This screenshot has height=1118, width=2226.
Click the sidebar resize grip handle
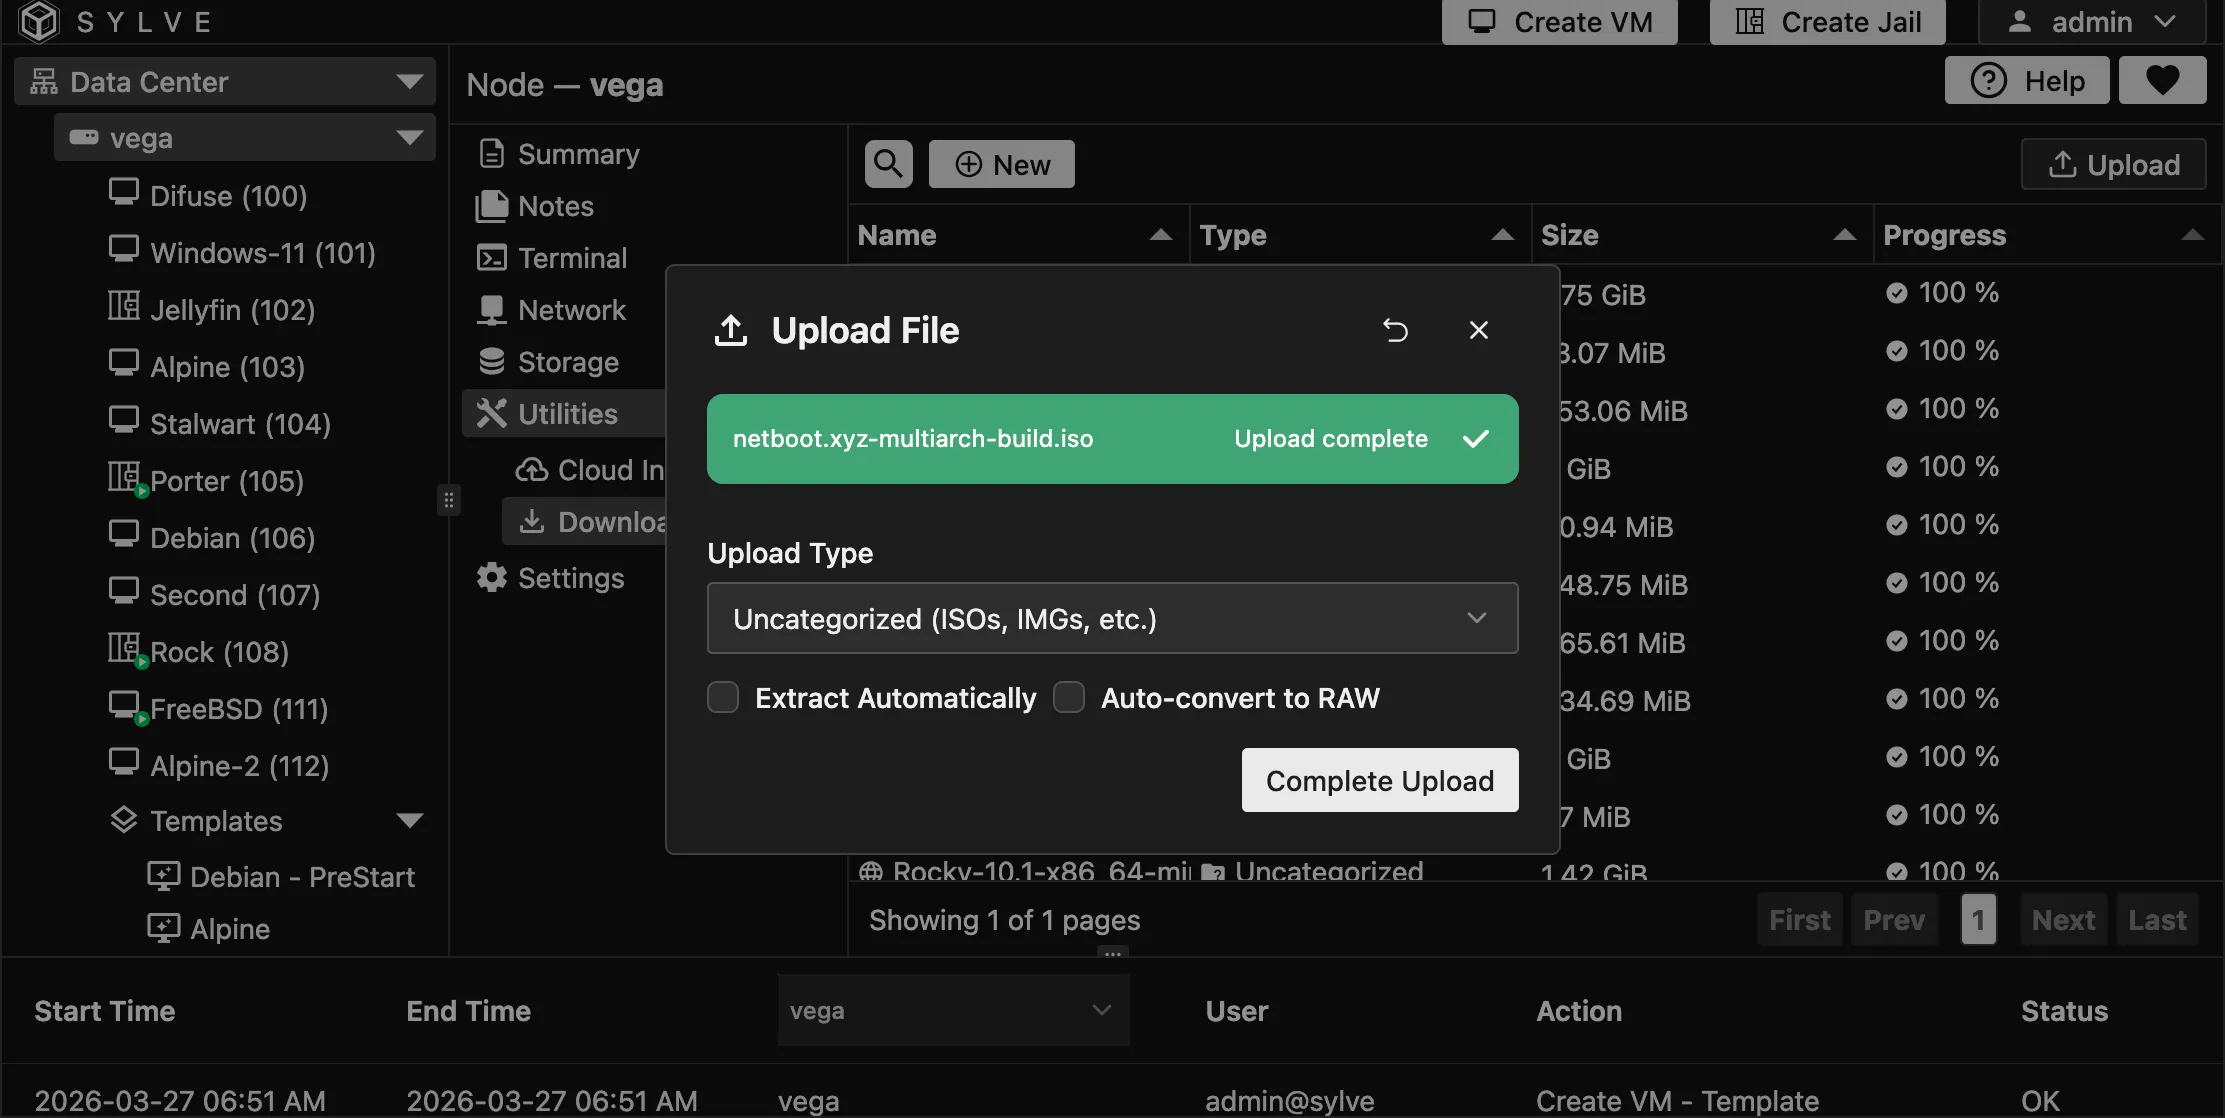point(448,499)
